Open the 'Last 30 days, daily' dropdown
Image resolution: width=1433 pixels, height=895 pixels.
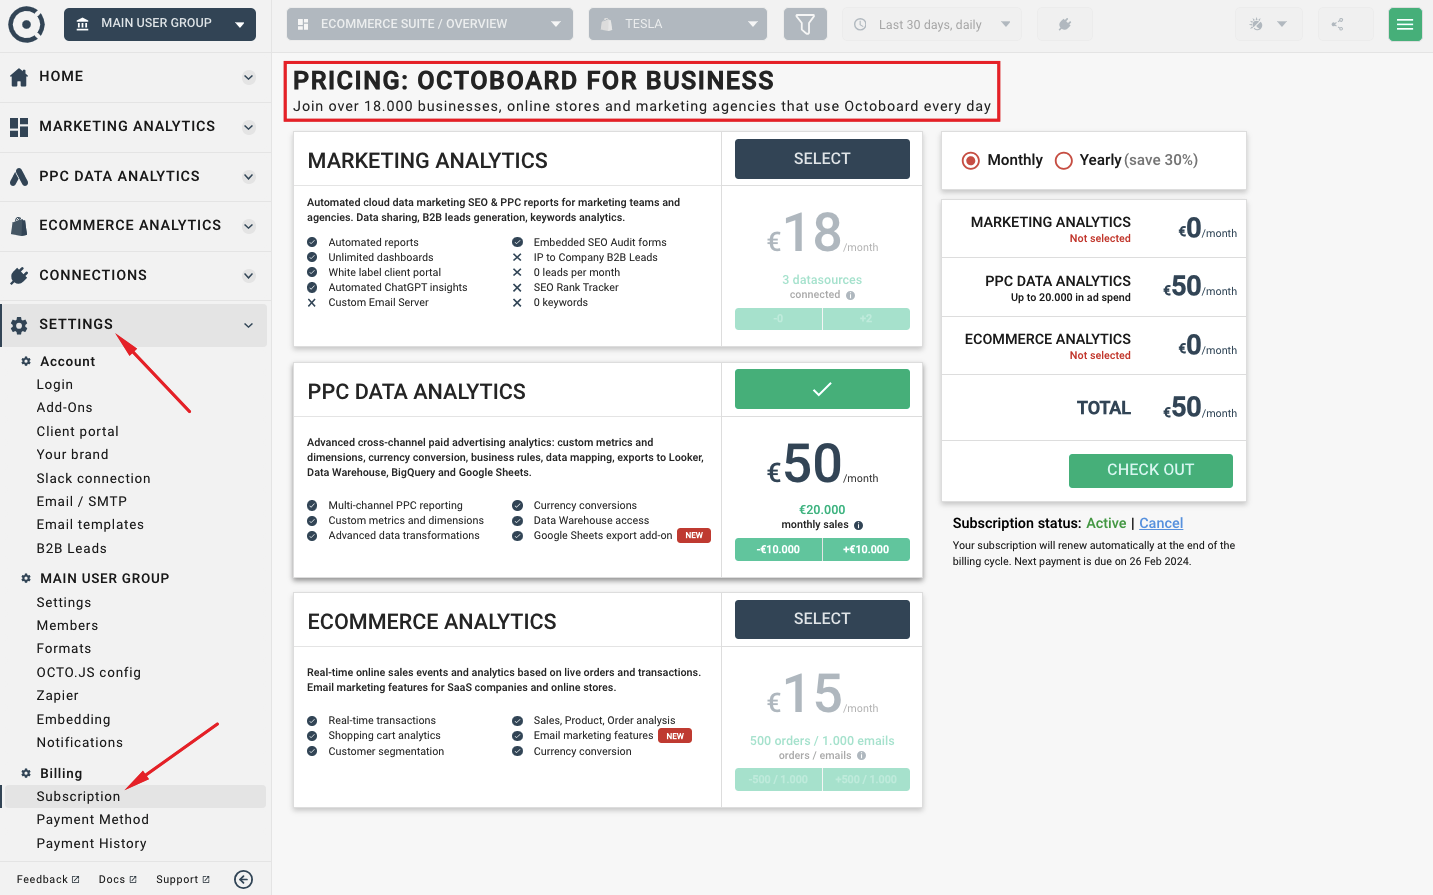tap(932, 24)
